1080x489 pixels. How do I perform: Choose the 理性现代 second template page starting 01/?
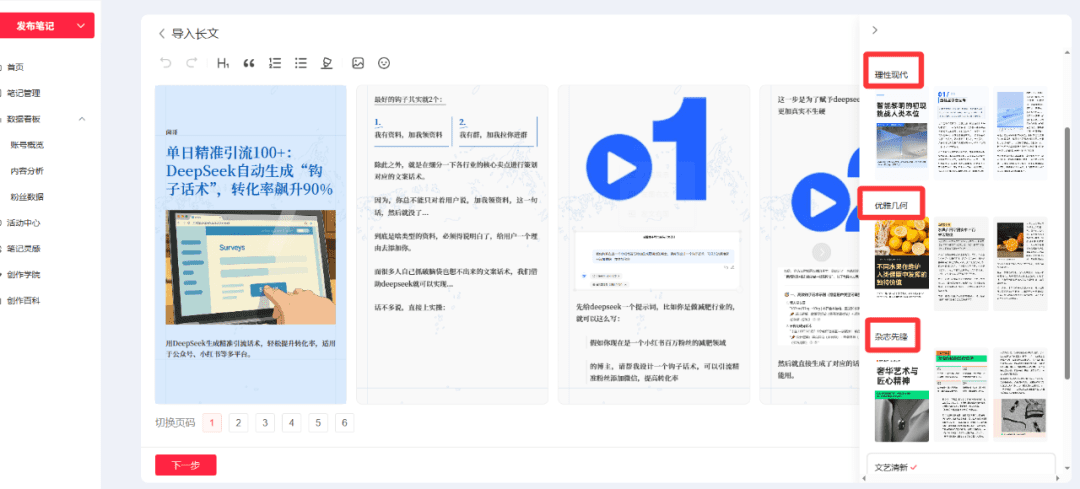961,132
